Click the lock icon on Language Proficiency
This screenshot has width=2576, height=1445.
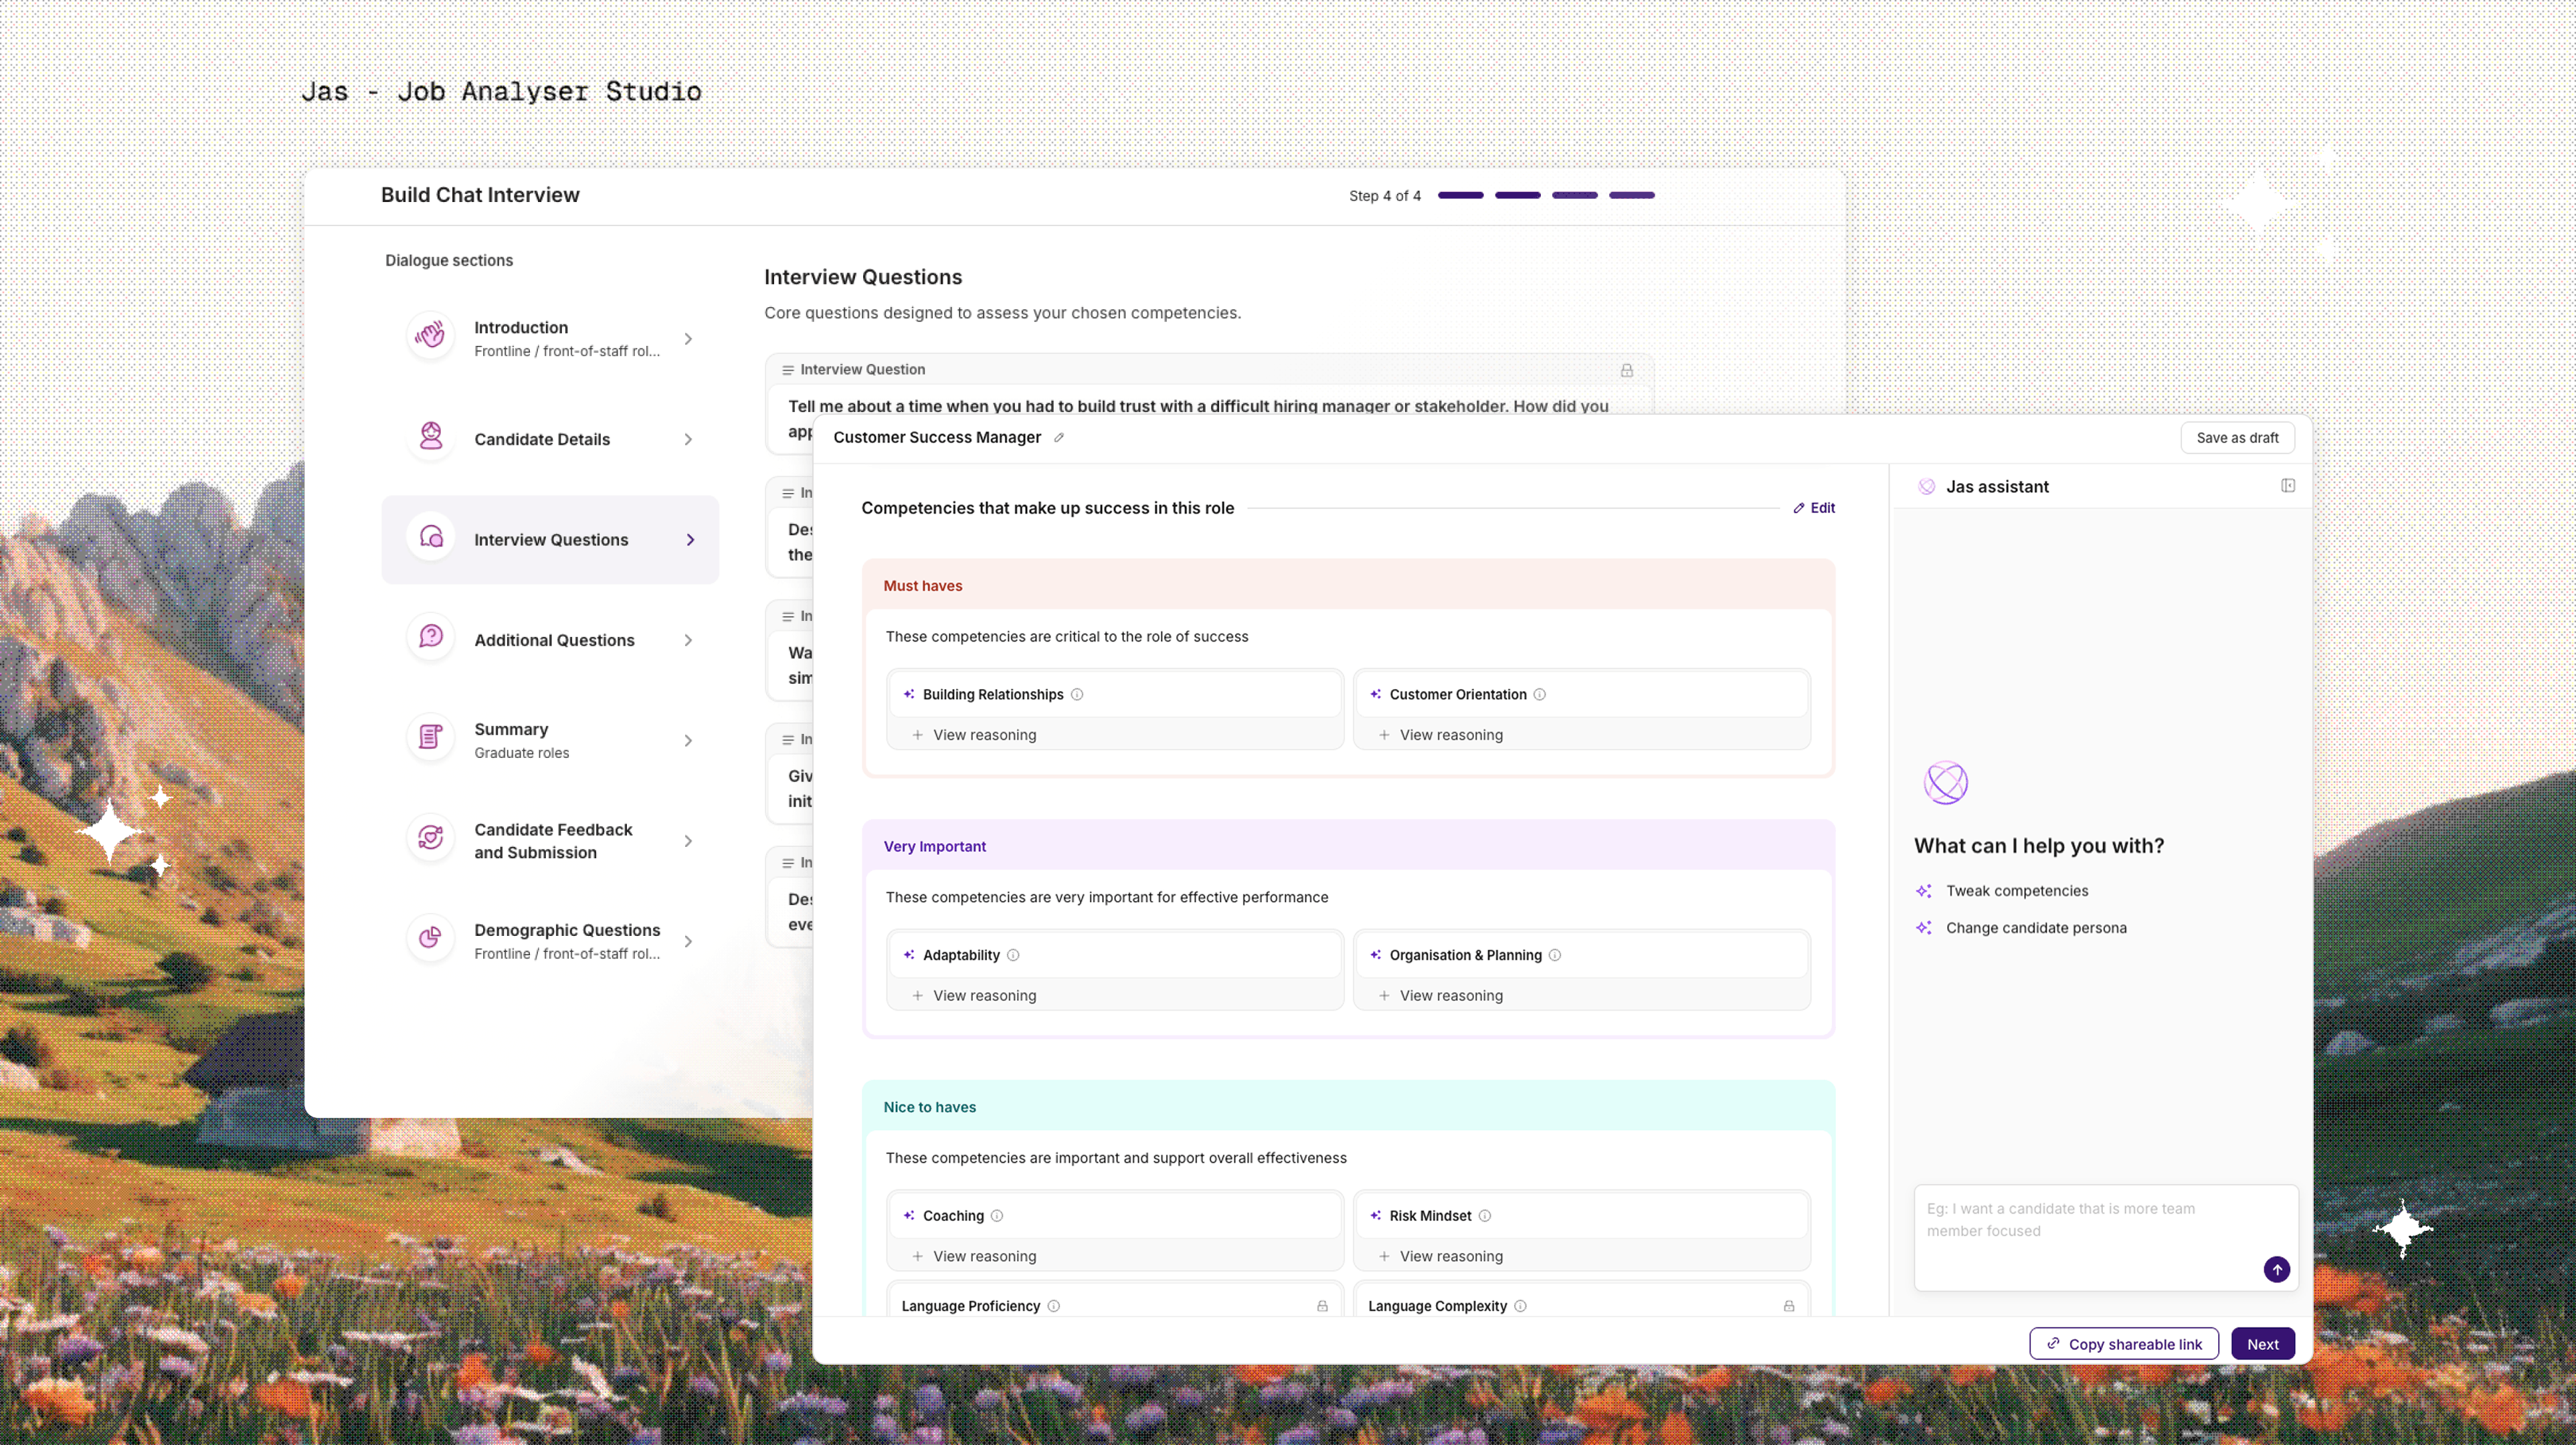pos(1322,1306)
